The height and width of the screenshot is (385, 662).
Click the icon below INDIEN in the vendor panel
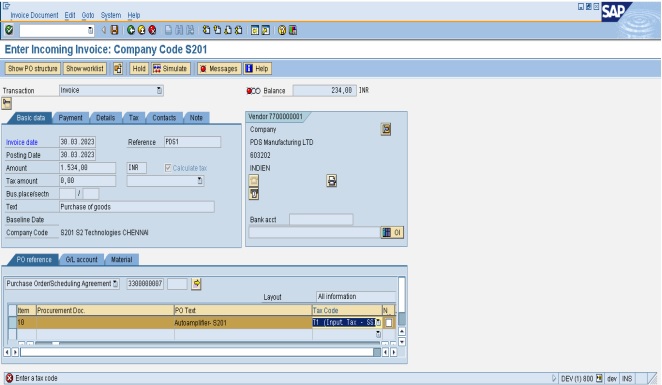(254, 181)
